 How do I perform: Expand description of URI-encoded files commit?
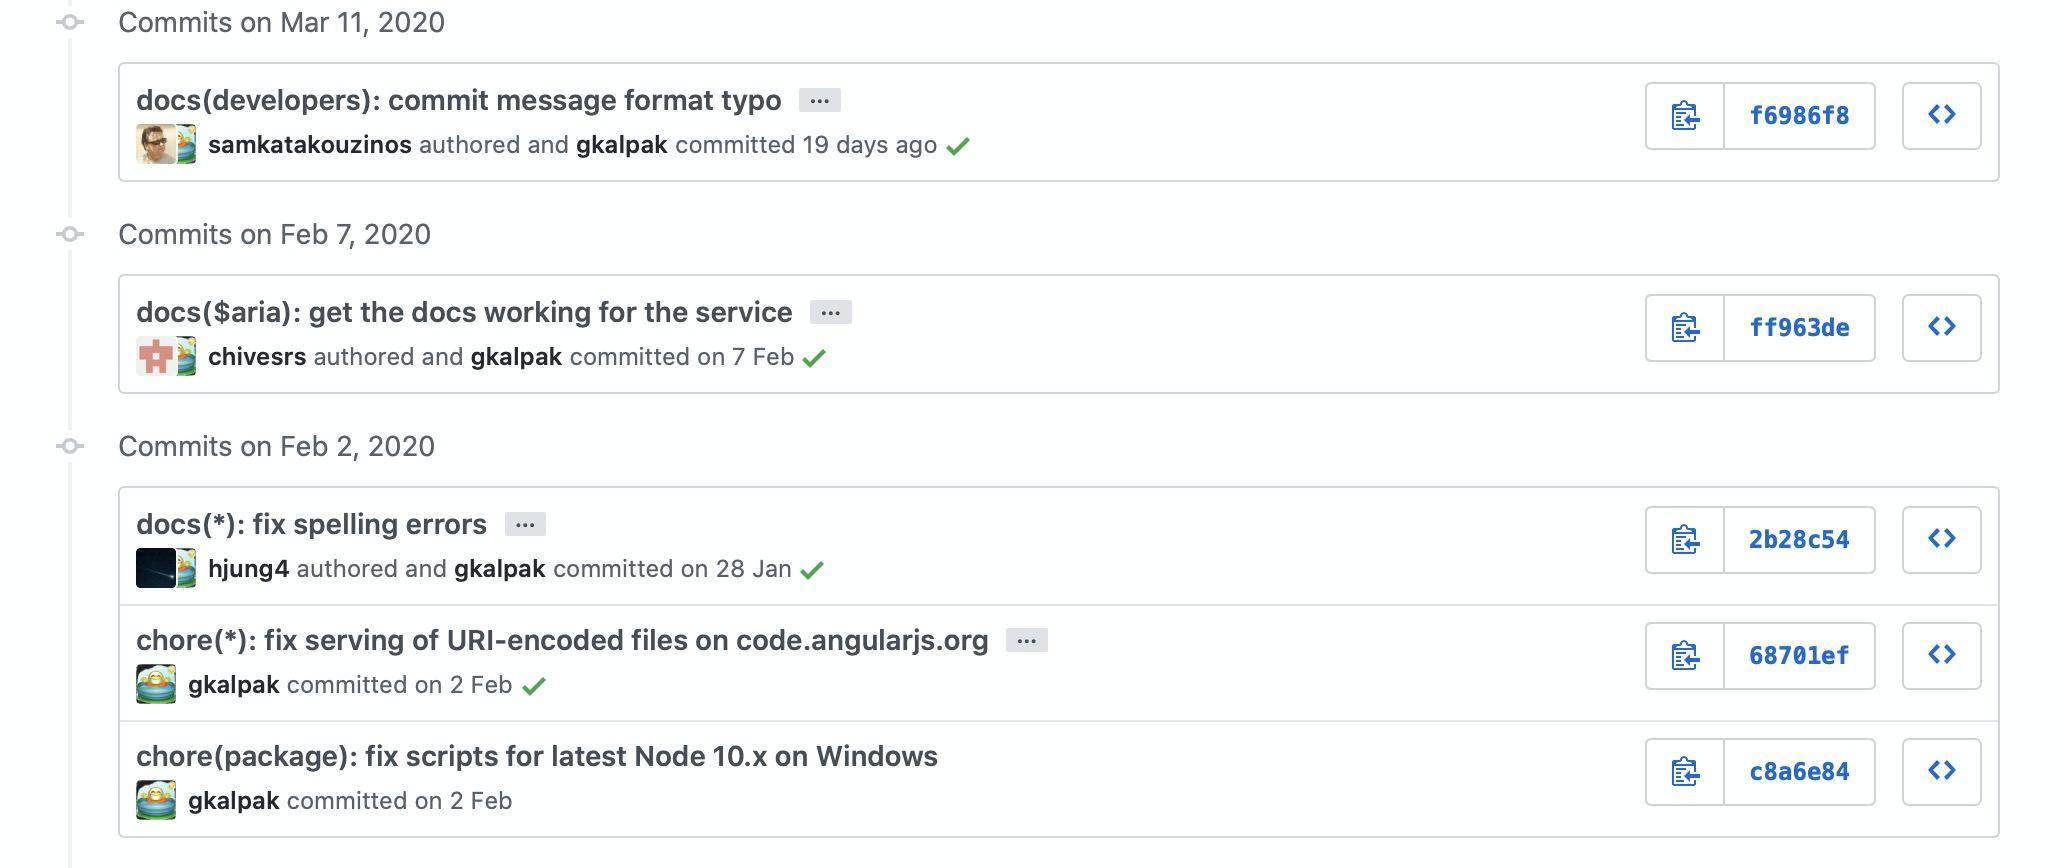[1027, 641]
